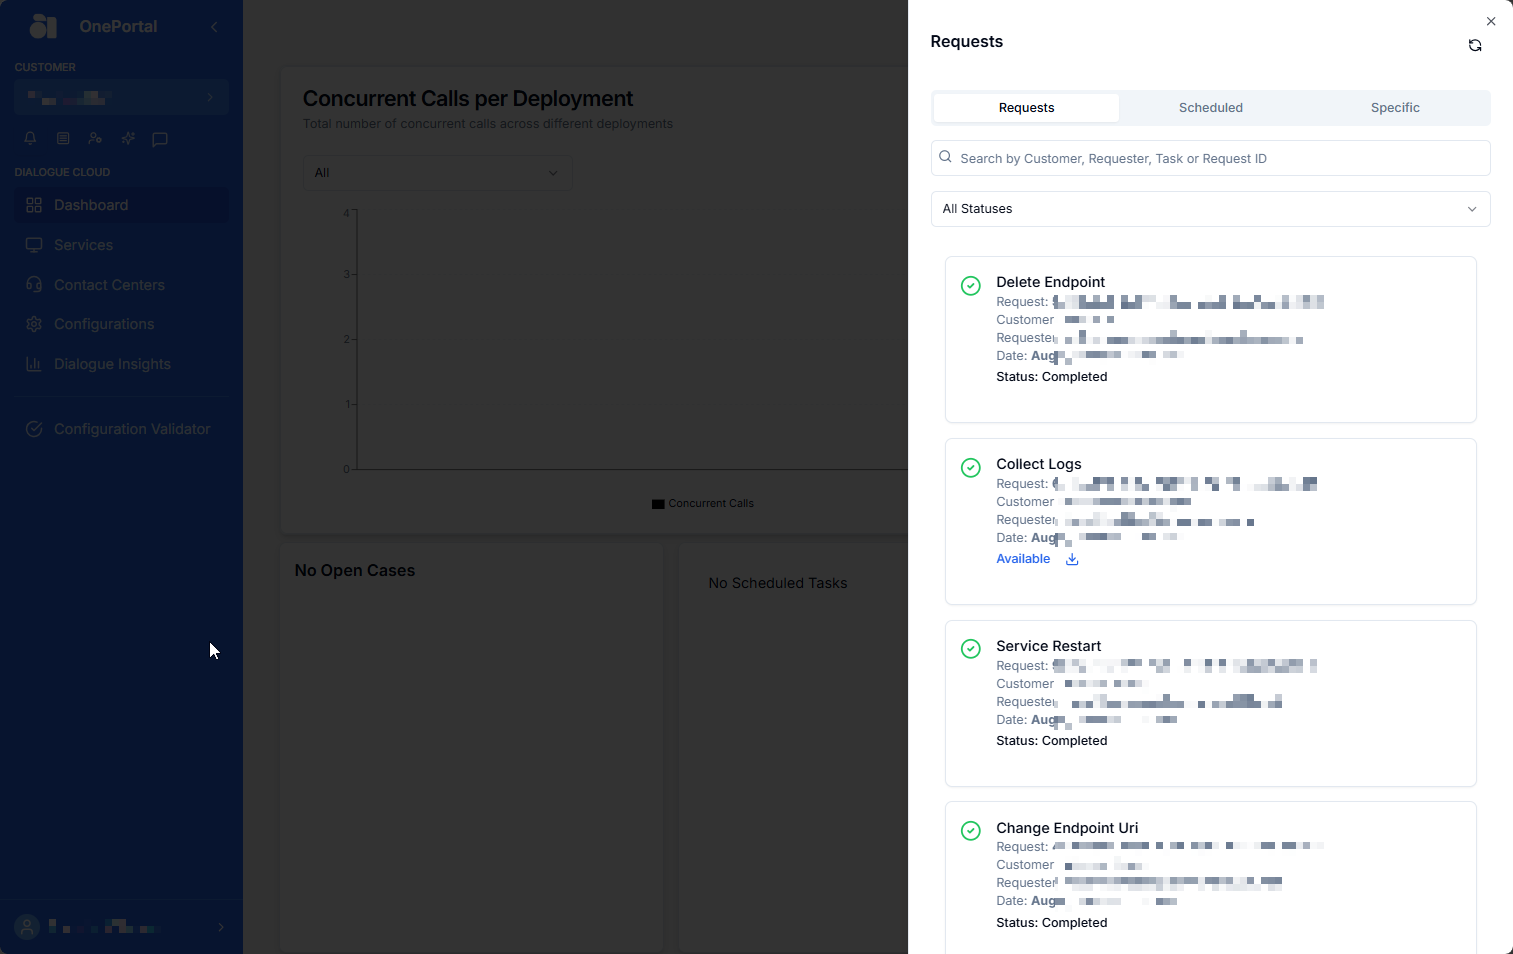
Task: Switch to the Specific tab
Action: point(1395,108)
